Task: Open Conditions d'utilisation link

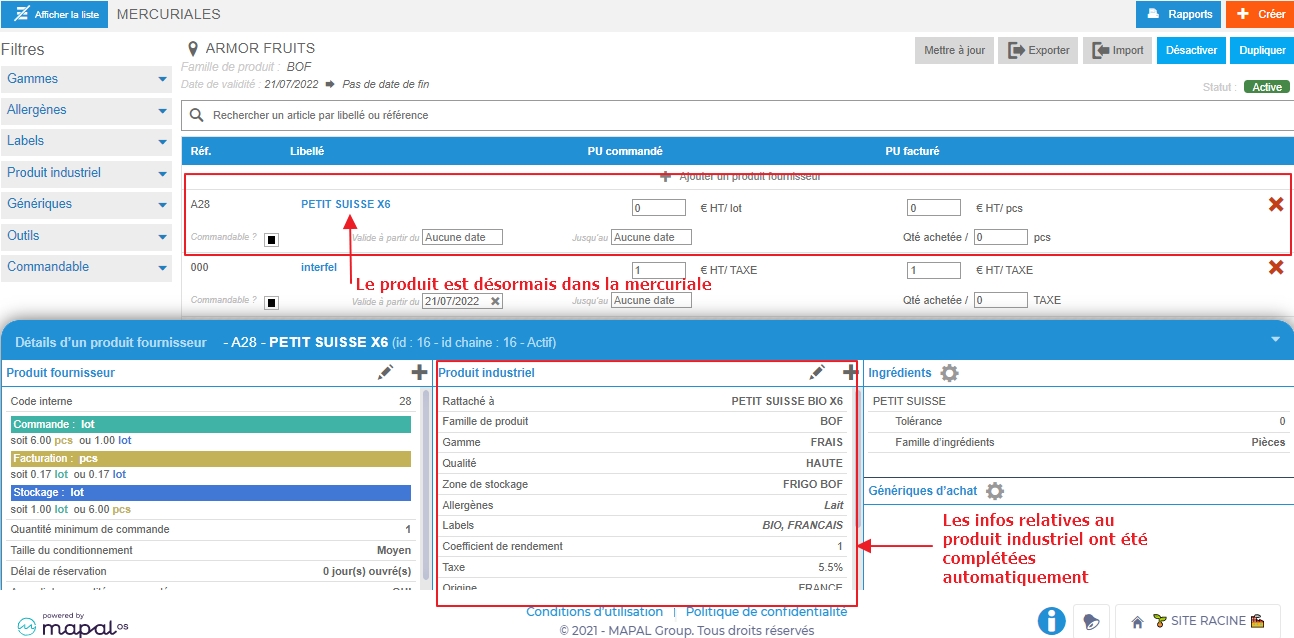Action: [594, 612]
